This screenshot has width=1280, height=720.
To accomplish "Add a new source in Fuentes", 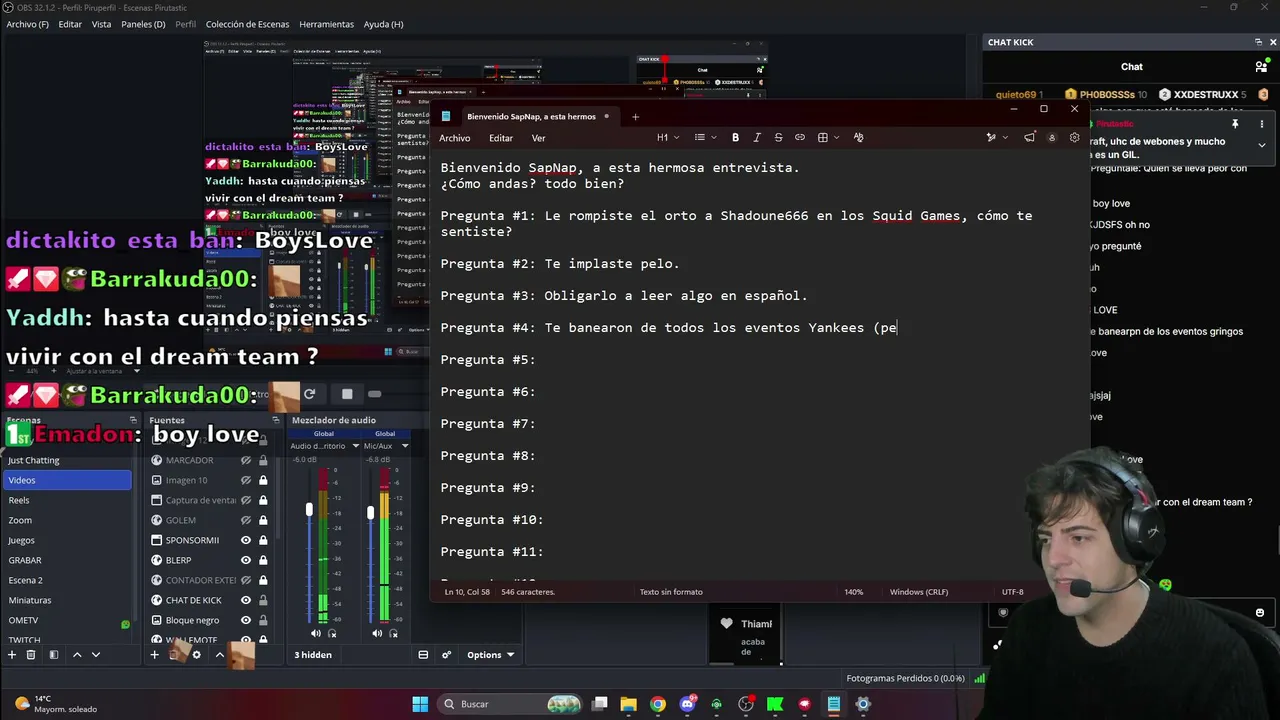I will 154,655.
